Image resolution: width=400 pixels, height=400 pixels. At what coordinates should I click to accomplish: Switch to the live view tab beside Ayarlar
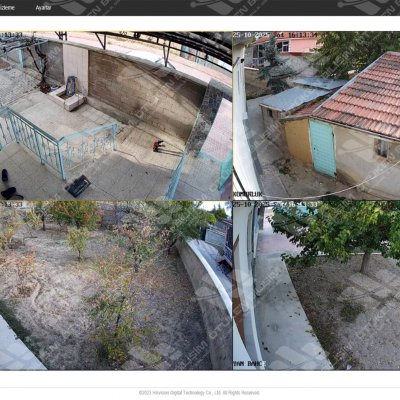pyautogui.click(x=7, y=8)
